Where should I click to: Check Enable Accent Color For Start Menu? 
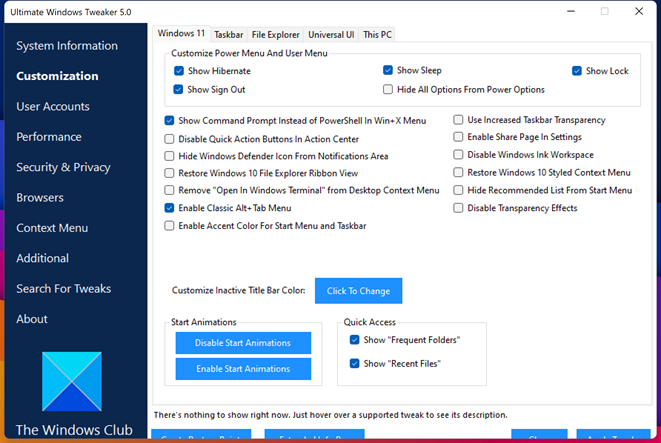click(x=169, y=226)
